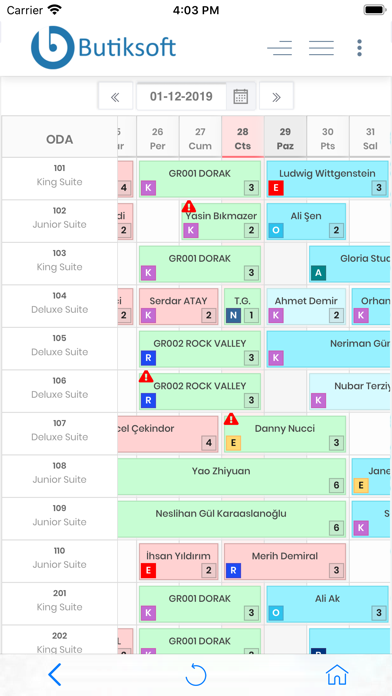Open the calendar date picker icon
The width and height of the screenshot is (392, 696).
coord(241,96)
